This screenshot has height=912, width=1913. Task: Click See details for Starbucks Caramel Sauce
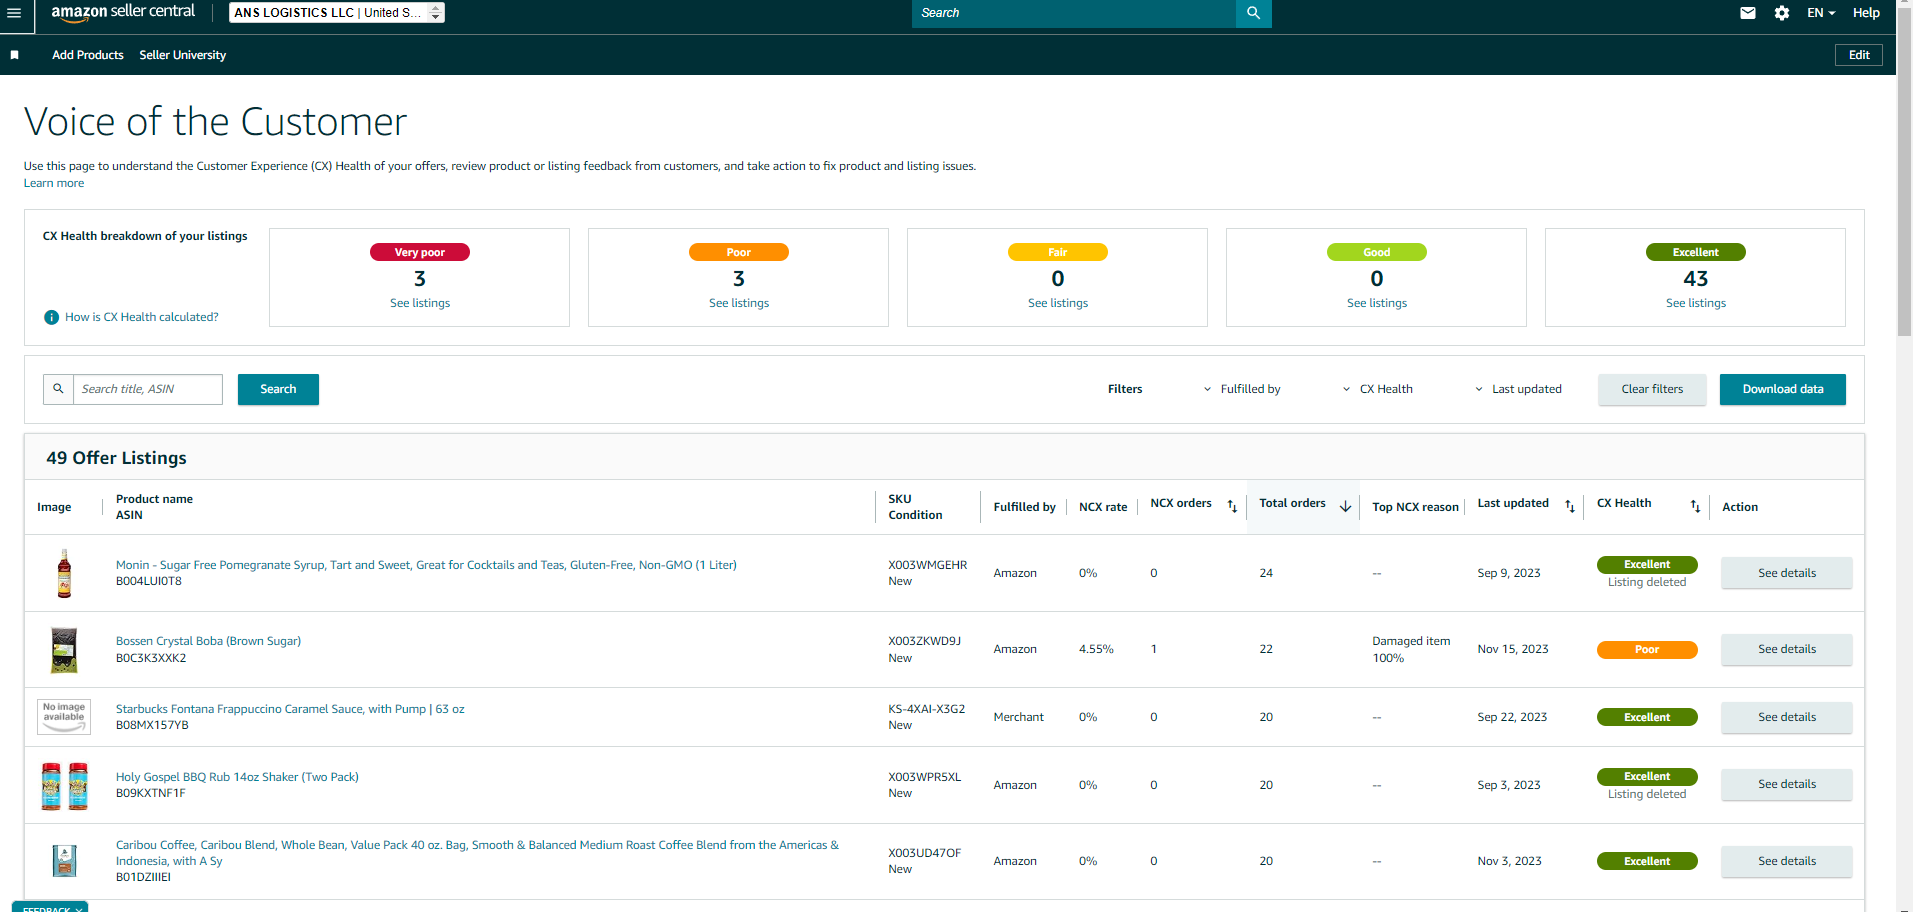pyautogui.click(x=1787, y=717)
